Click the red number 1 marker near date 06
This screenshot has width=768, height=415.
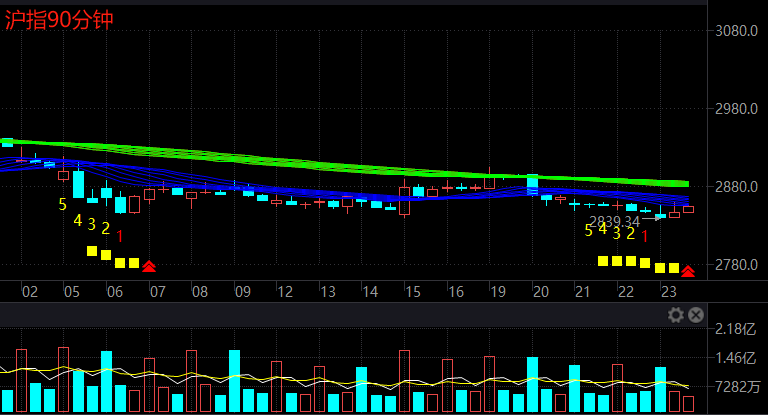(120, 236)
